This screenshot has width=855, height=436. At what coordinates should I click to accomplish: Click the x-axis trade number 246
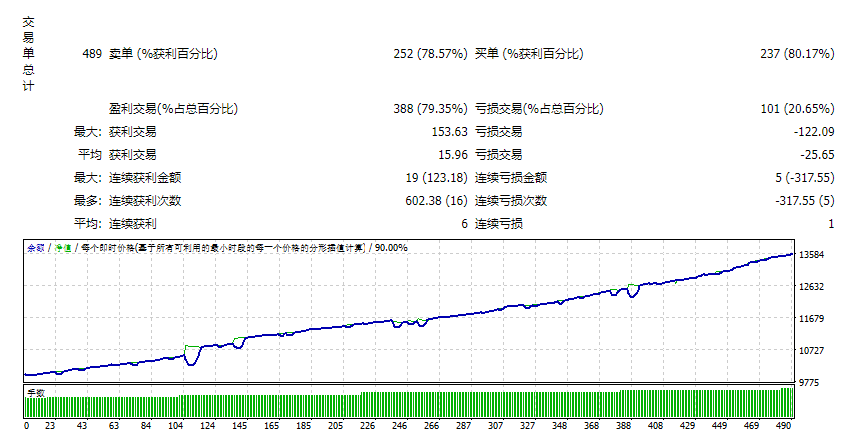click(x=400, y=426)
